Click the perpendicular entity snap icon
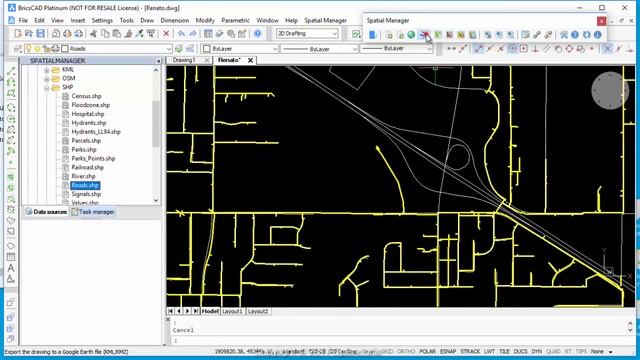 535,49
